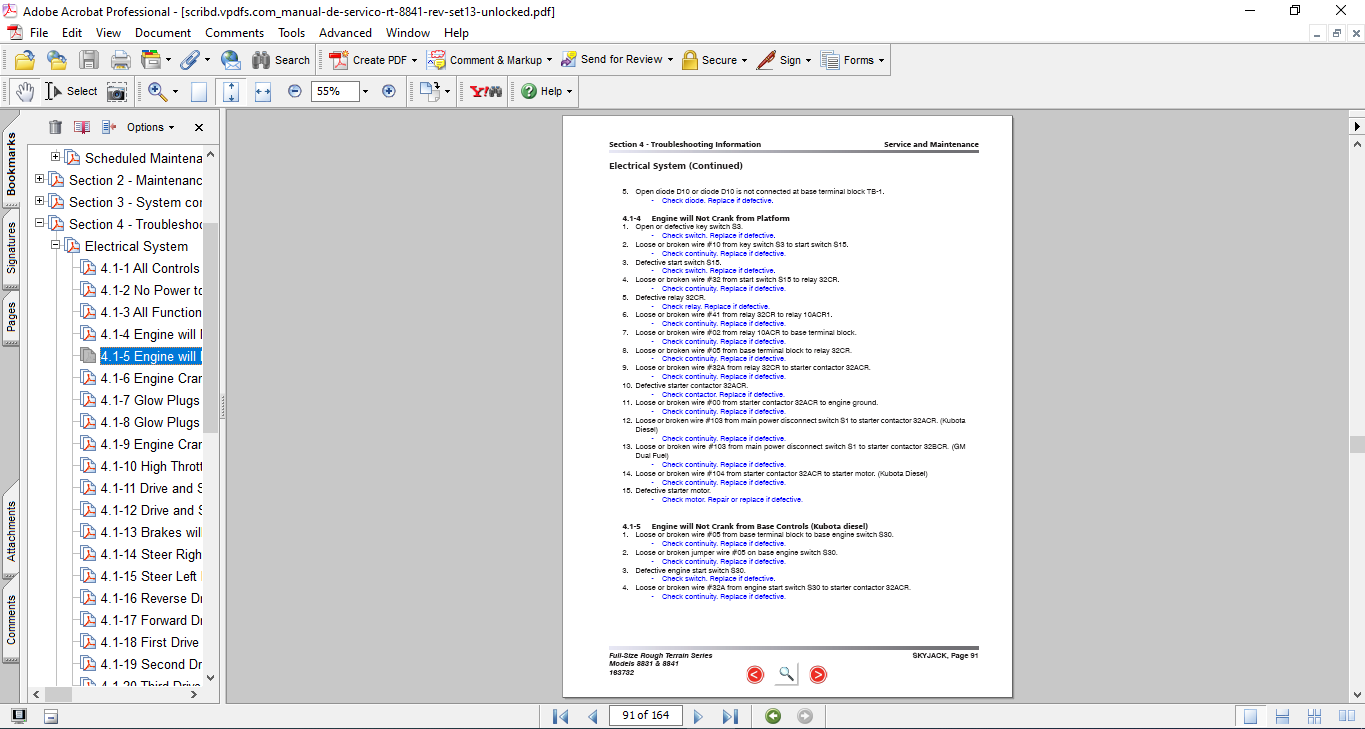Image resolution: width=1365 pixels, height=729 pixels.
Task: Select the Hand tool
Action: click(24, 91)
